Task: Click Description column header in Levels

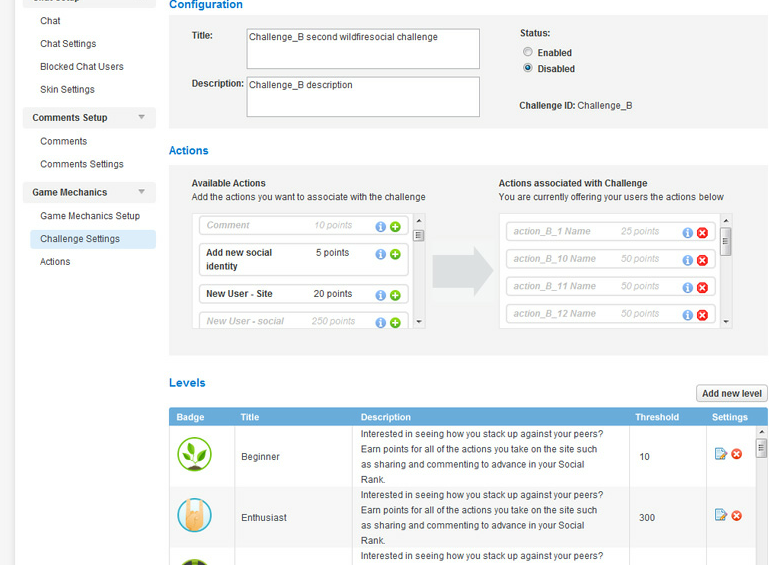Action: pyautogui.click(x=385, y=417)
